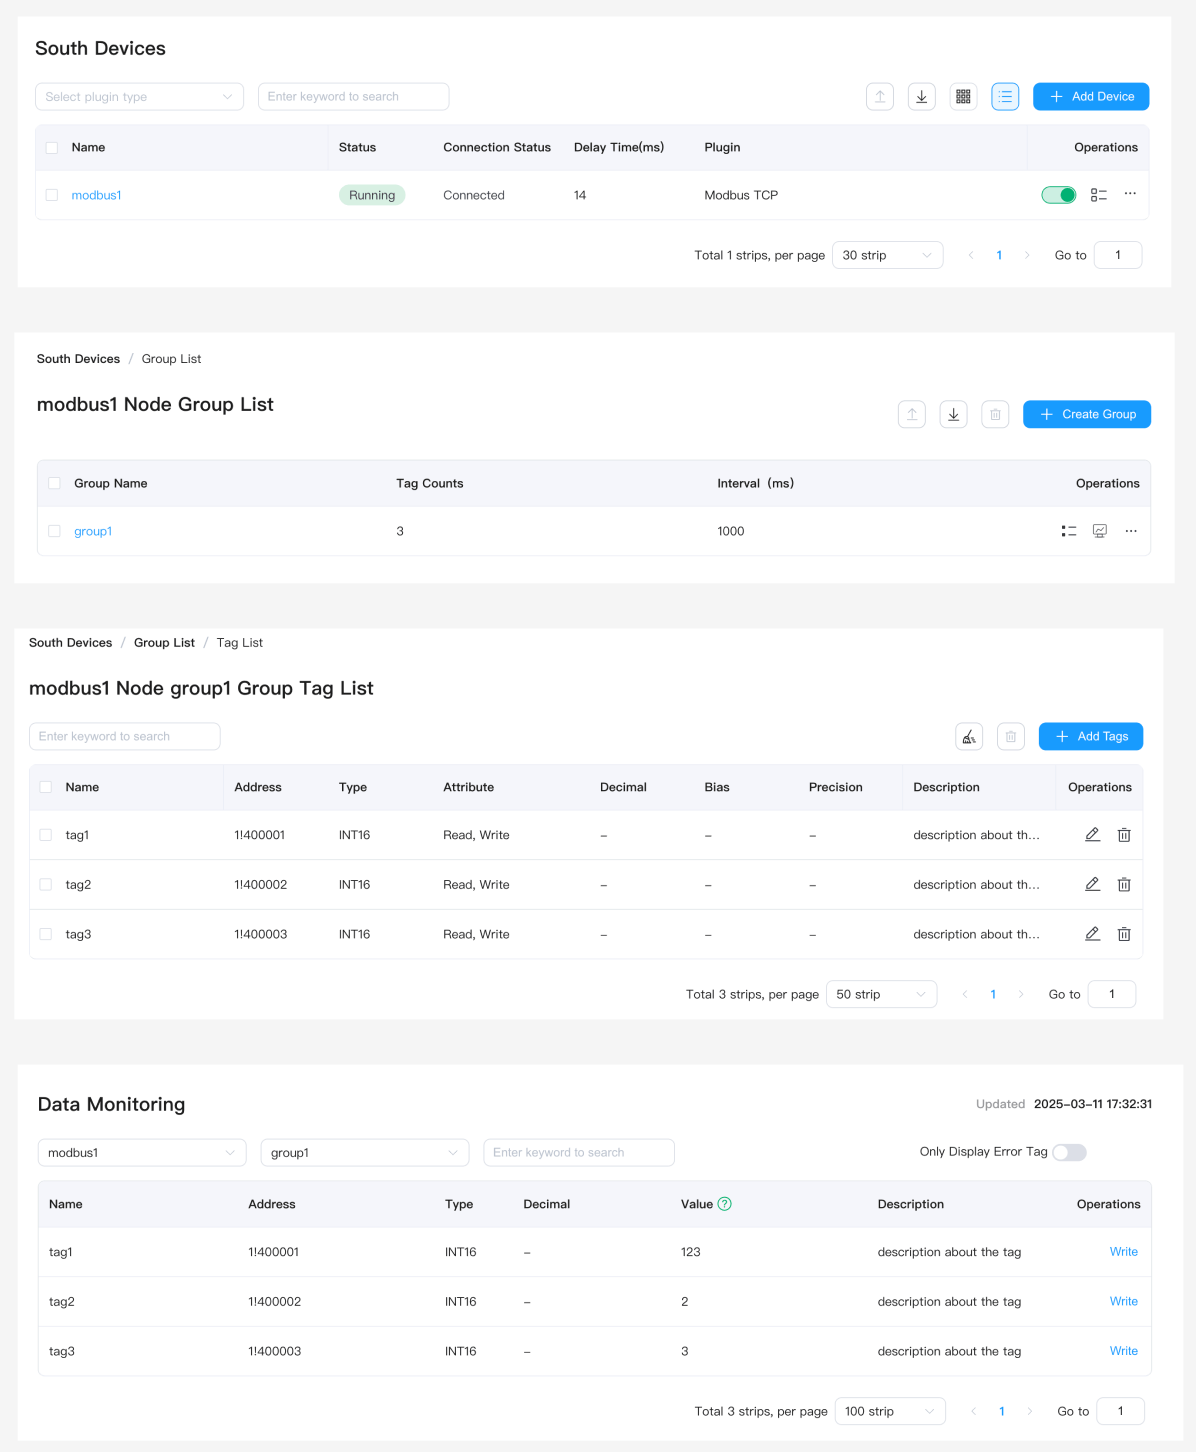1196x1452 pixels.
Task: Click the Value column help icon
Action: tap(725, 1204)
